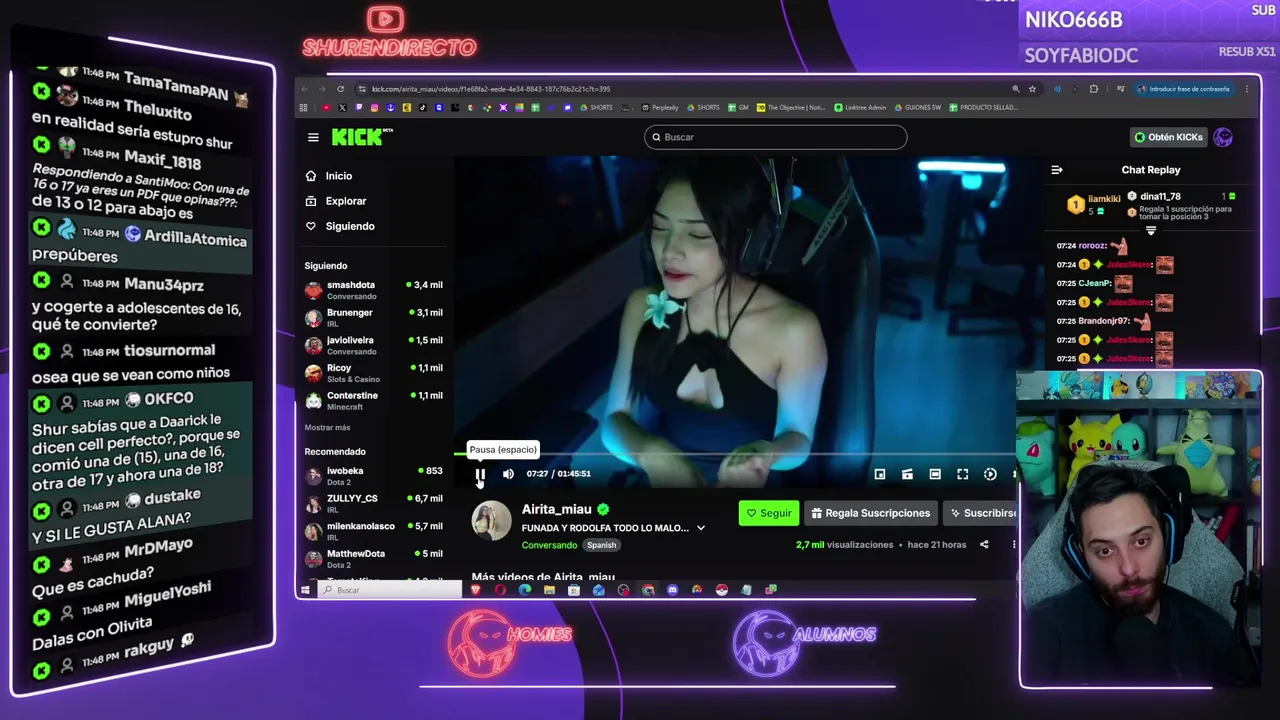Open the GM bookmark
The width and height of the screenshot is (1280, 720).
click(737, 107)
